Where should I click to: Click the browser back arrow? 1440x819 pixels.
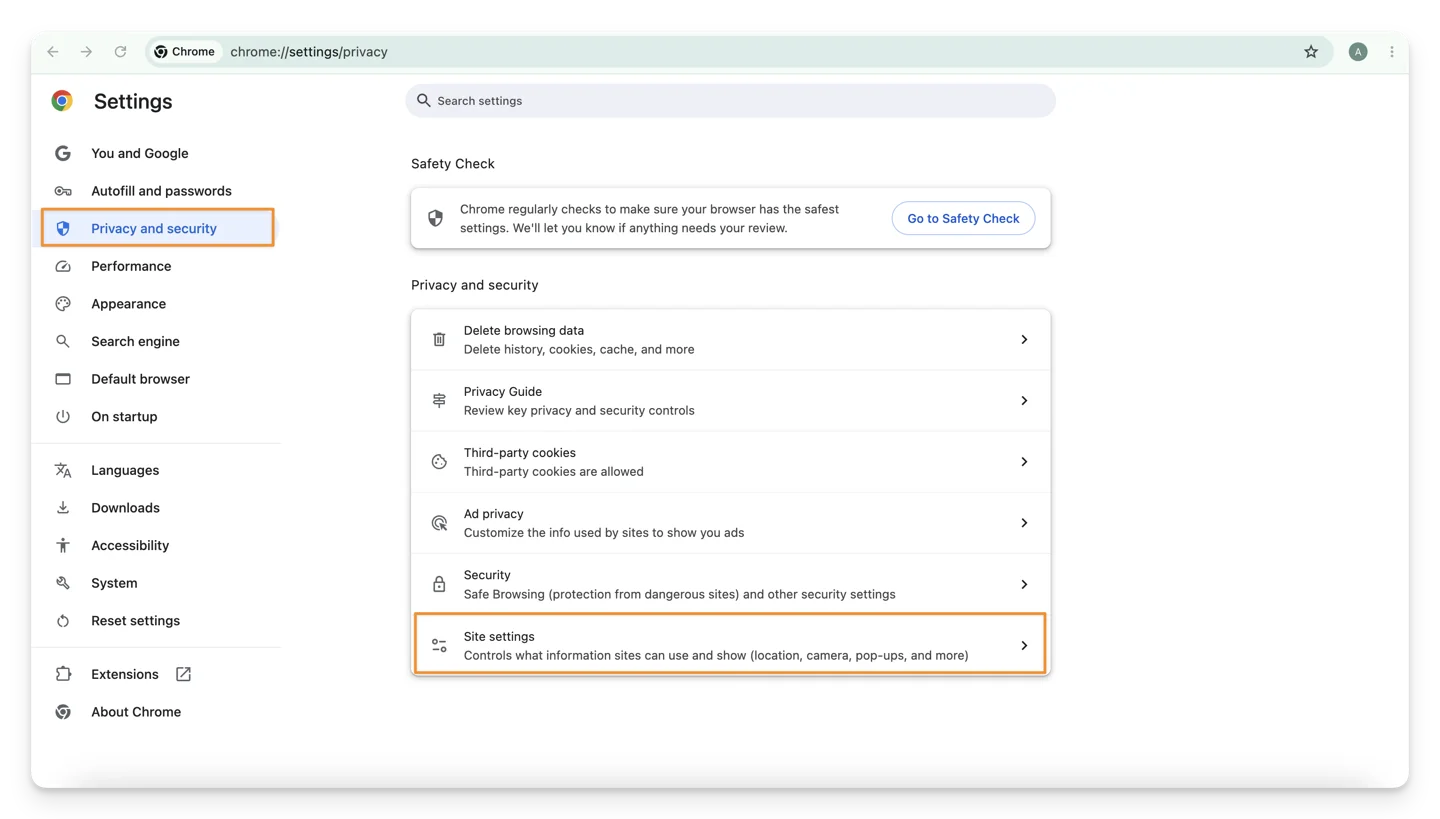point(53,52)
